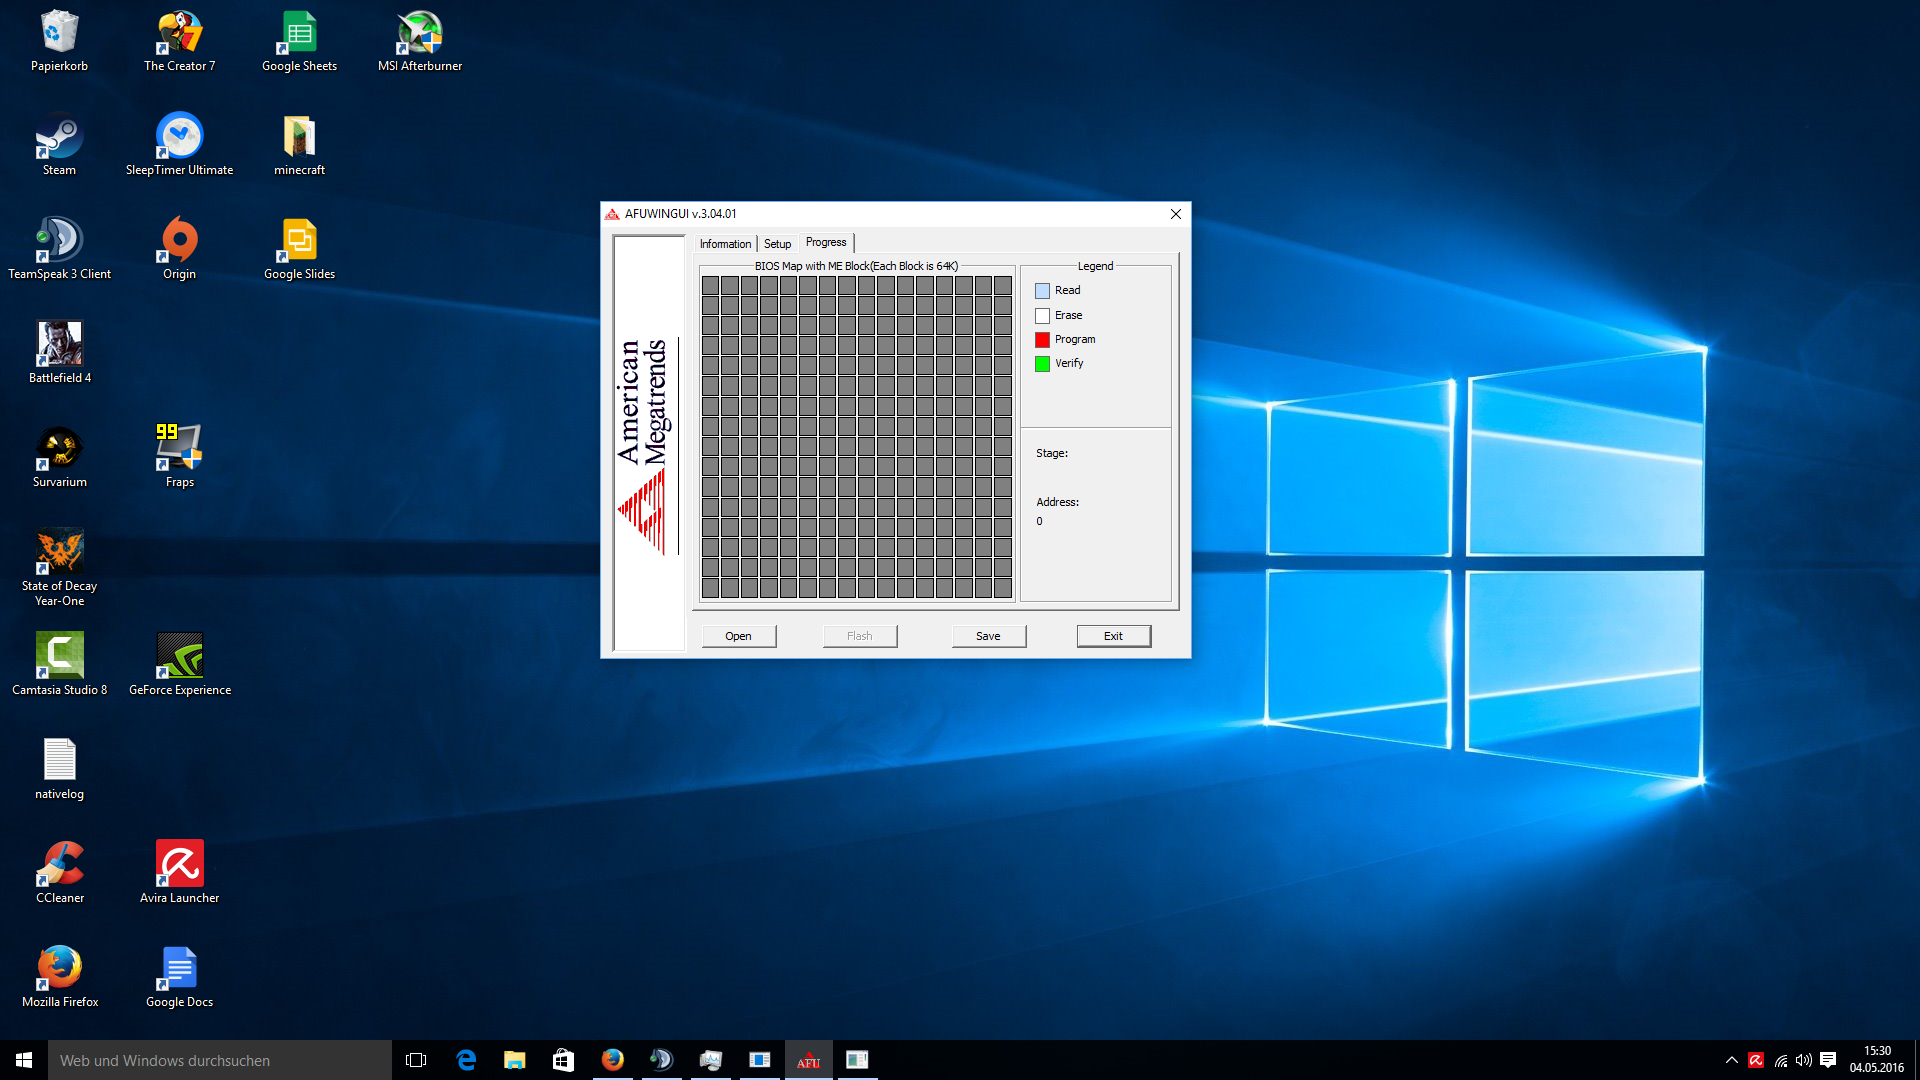Click the Avira tray icon
Image resolution: width=1920 pixels, height=1080 pixels.
1756,1060
